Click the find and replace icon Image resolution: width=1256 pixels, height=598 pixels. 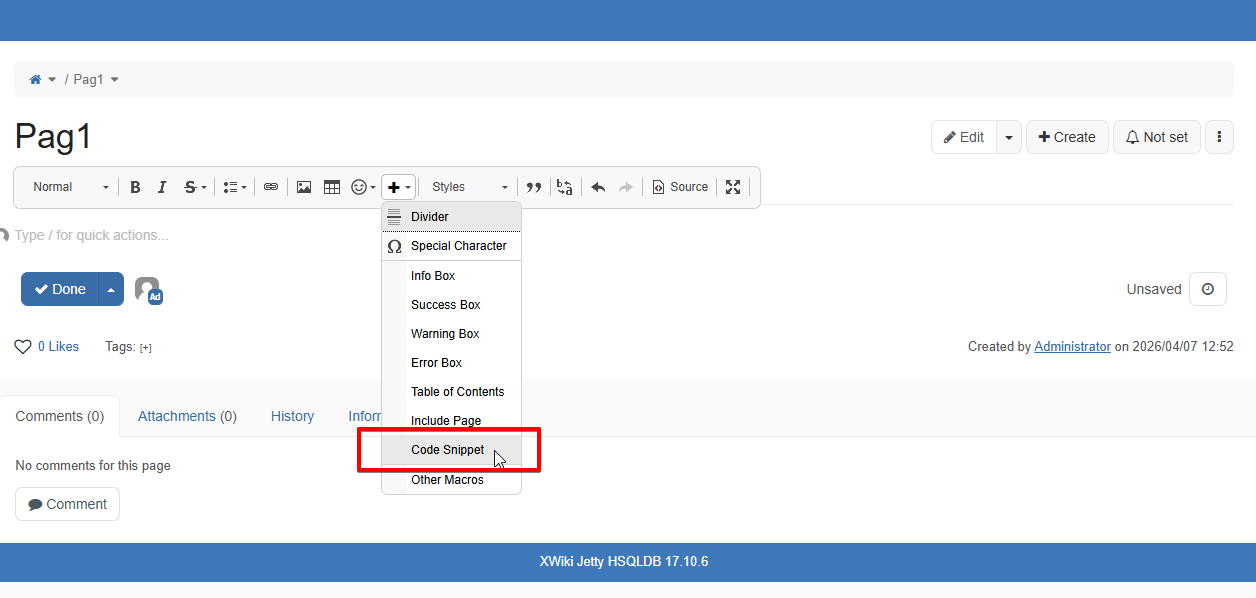click(565, 187)
